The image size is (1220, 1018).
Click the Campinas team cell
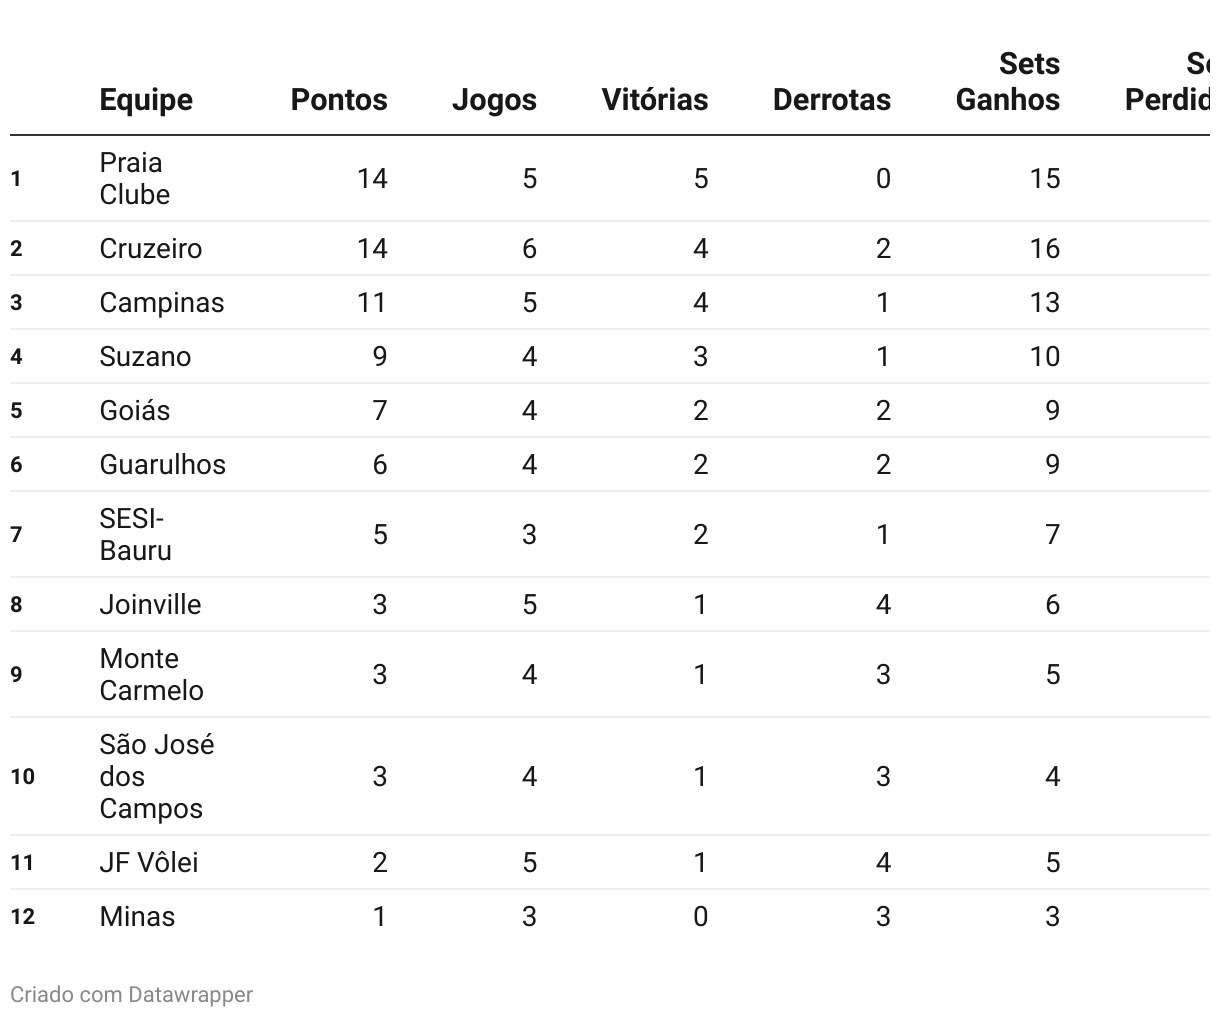(x=162, y=302)
